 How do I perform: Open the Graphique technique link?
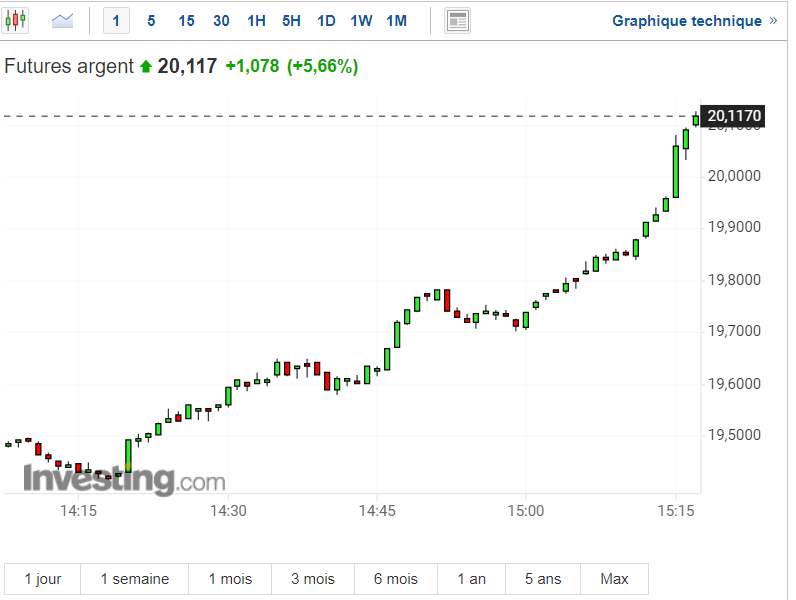click(694, 21)
